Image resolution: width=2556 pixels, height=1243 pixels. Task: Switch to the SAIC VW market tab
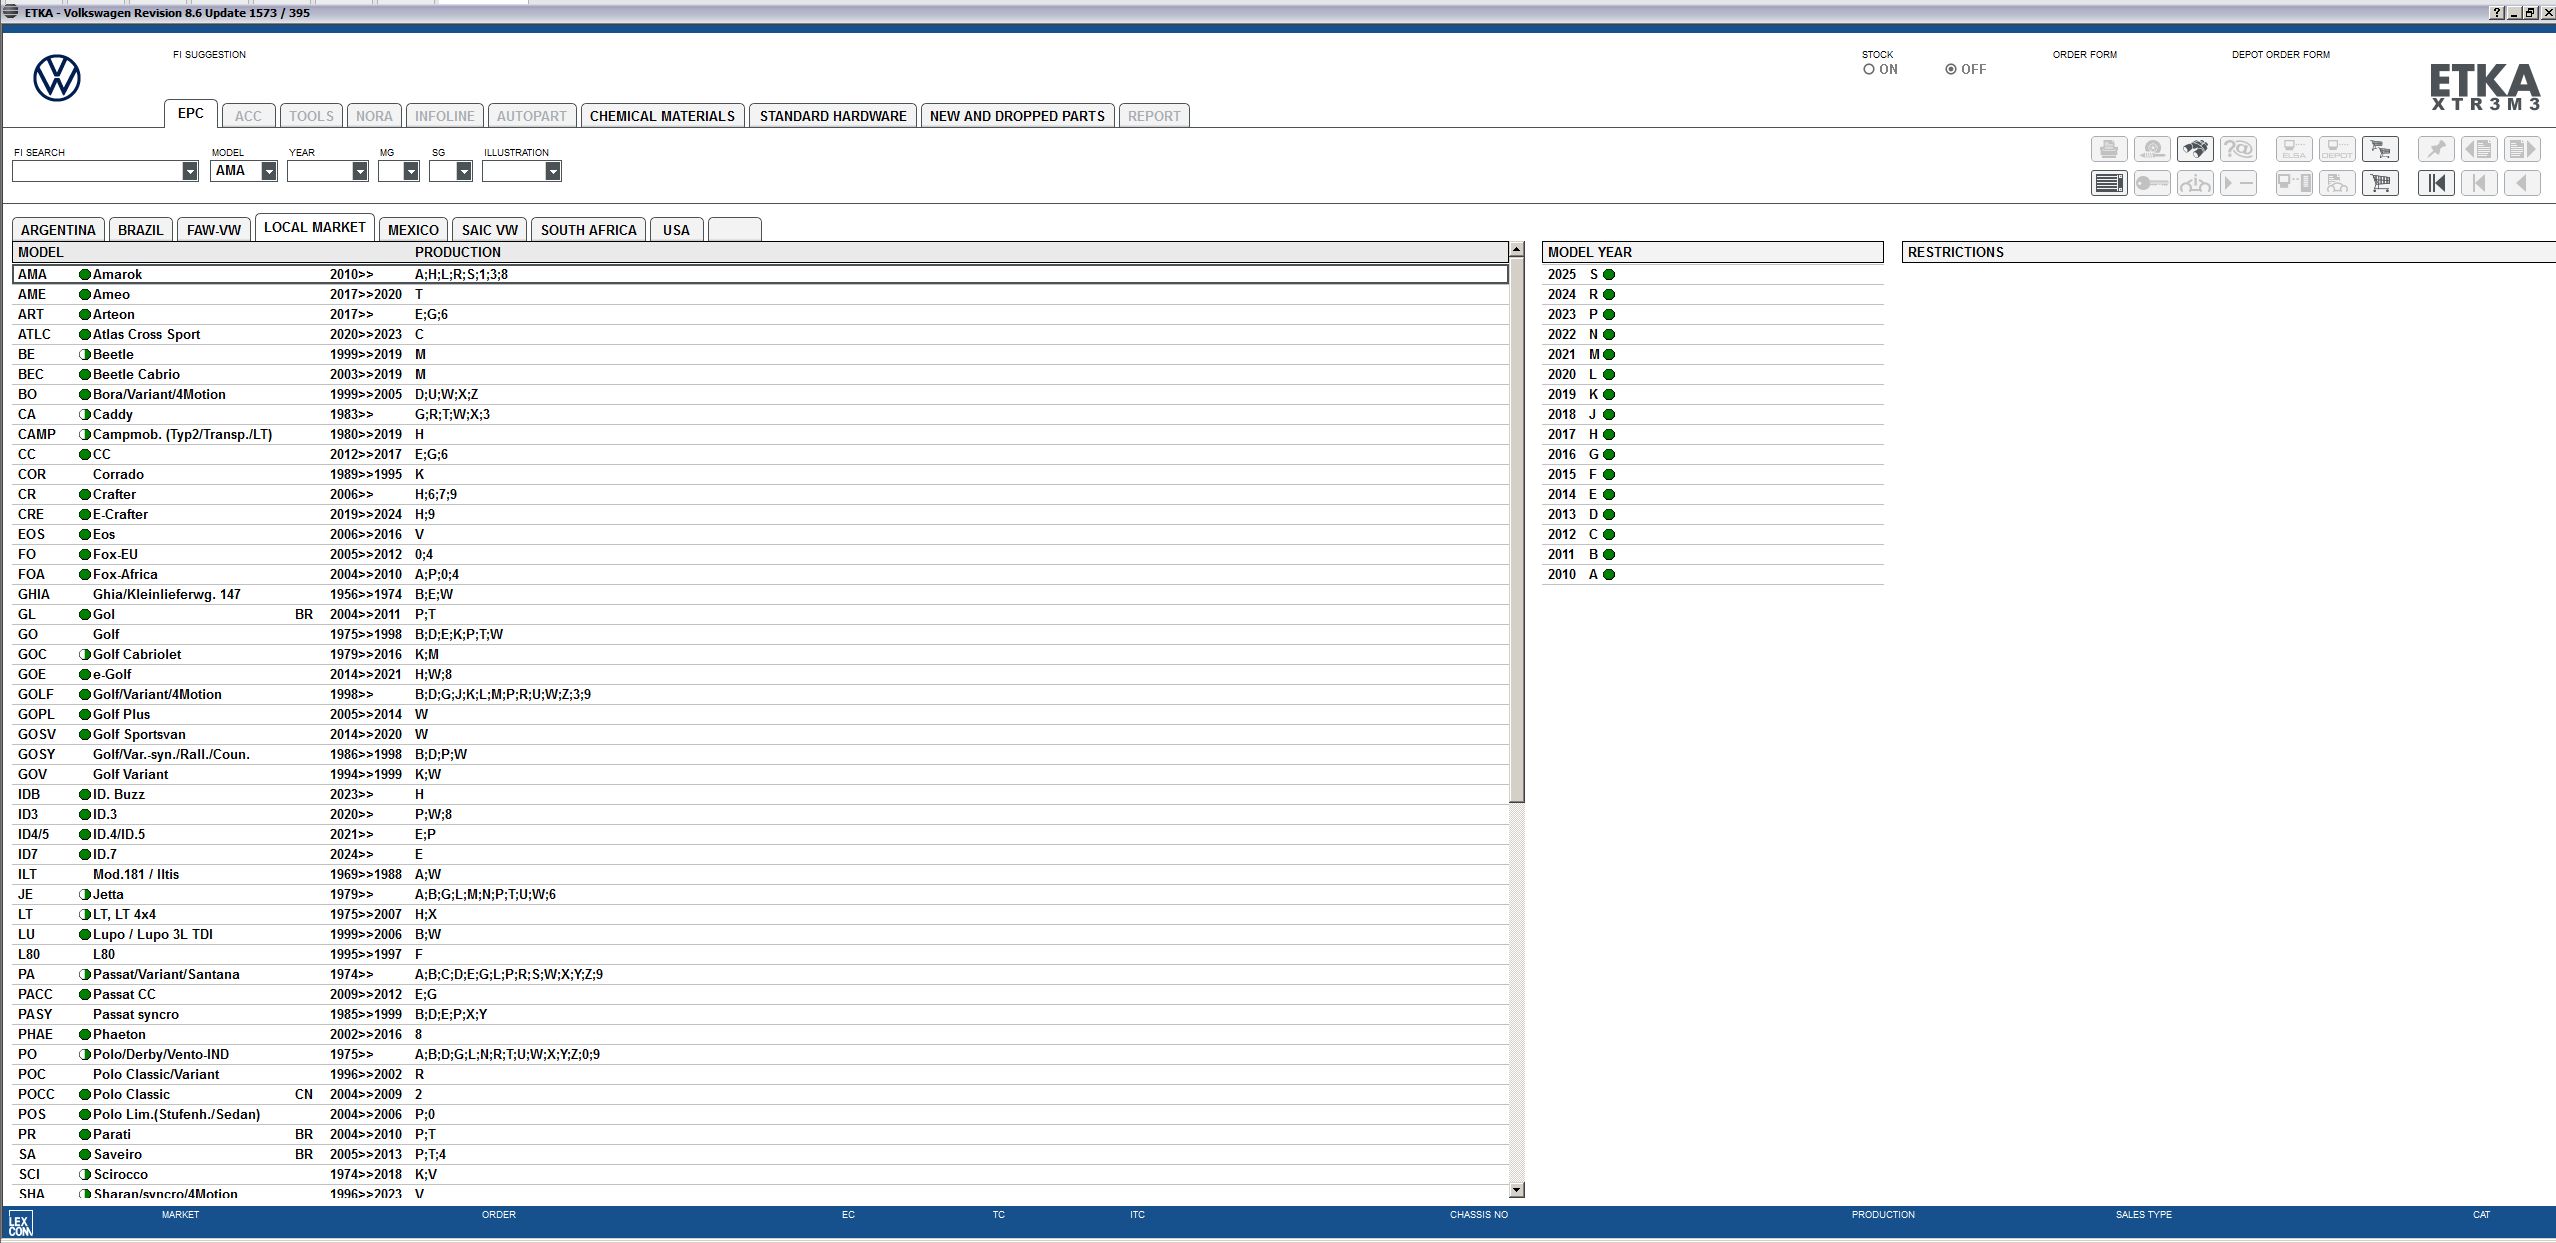point(490,230)
